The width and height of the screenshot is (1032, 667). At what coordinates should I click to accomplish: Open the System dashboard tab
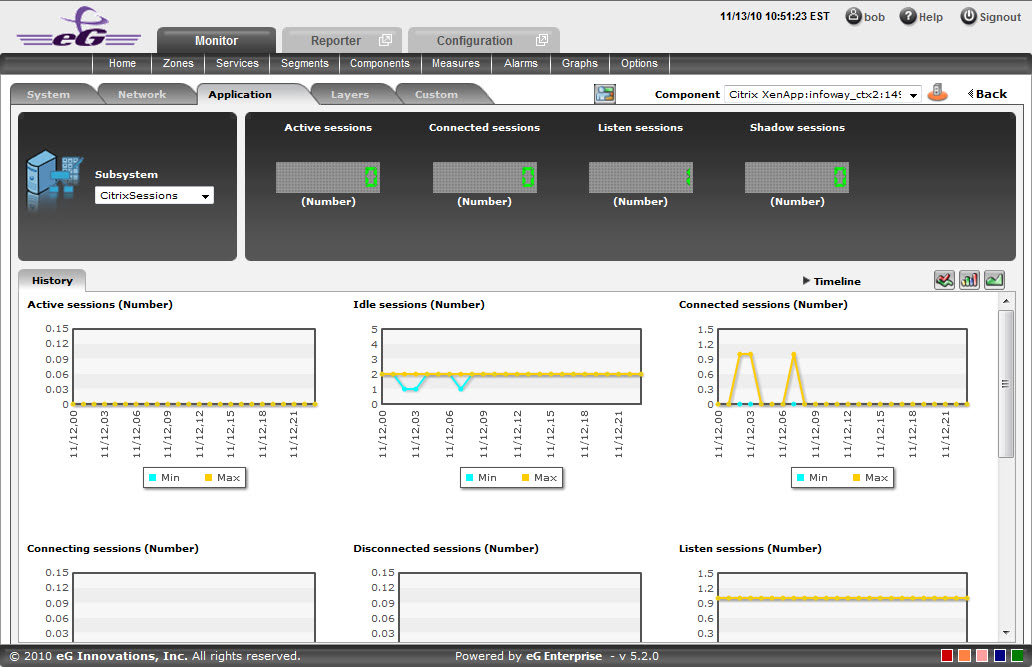coord(49,95)
